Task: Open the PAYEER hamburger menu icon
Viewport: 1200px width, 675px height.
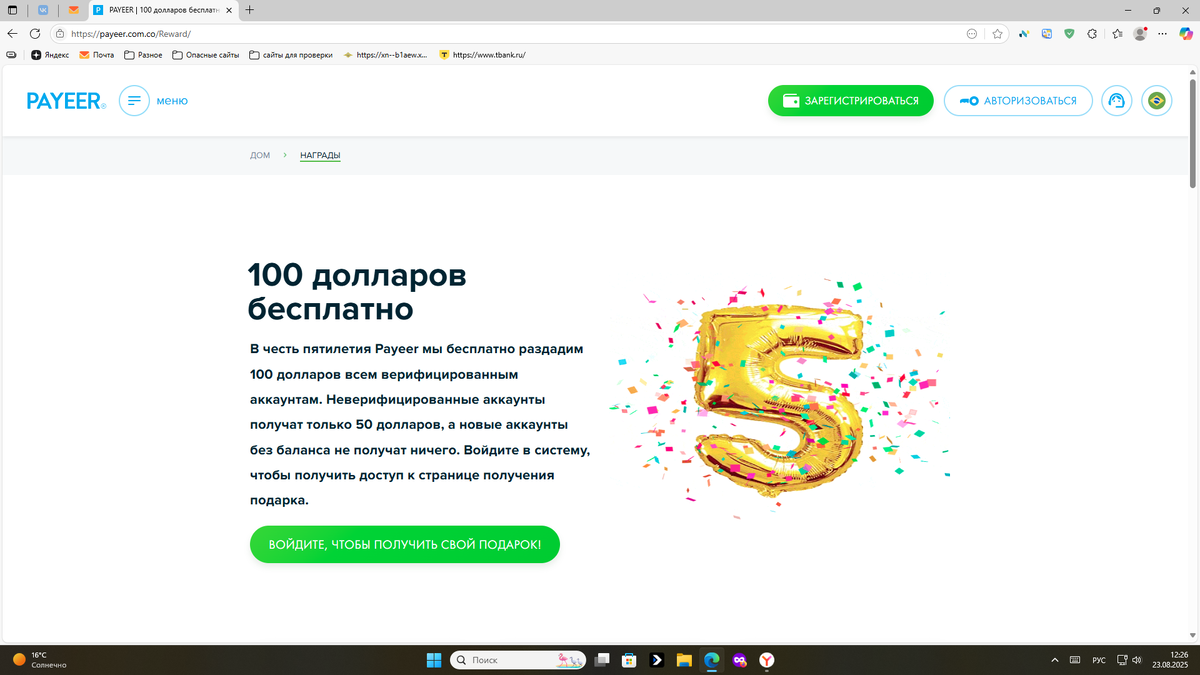Action: click(134, 101)
